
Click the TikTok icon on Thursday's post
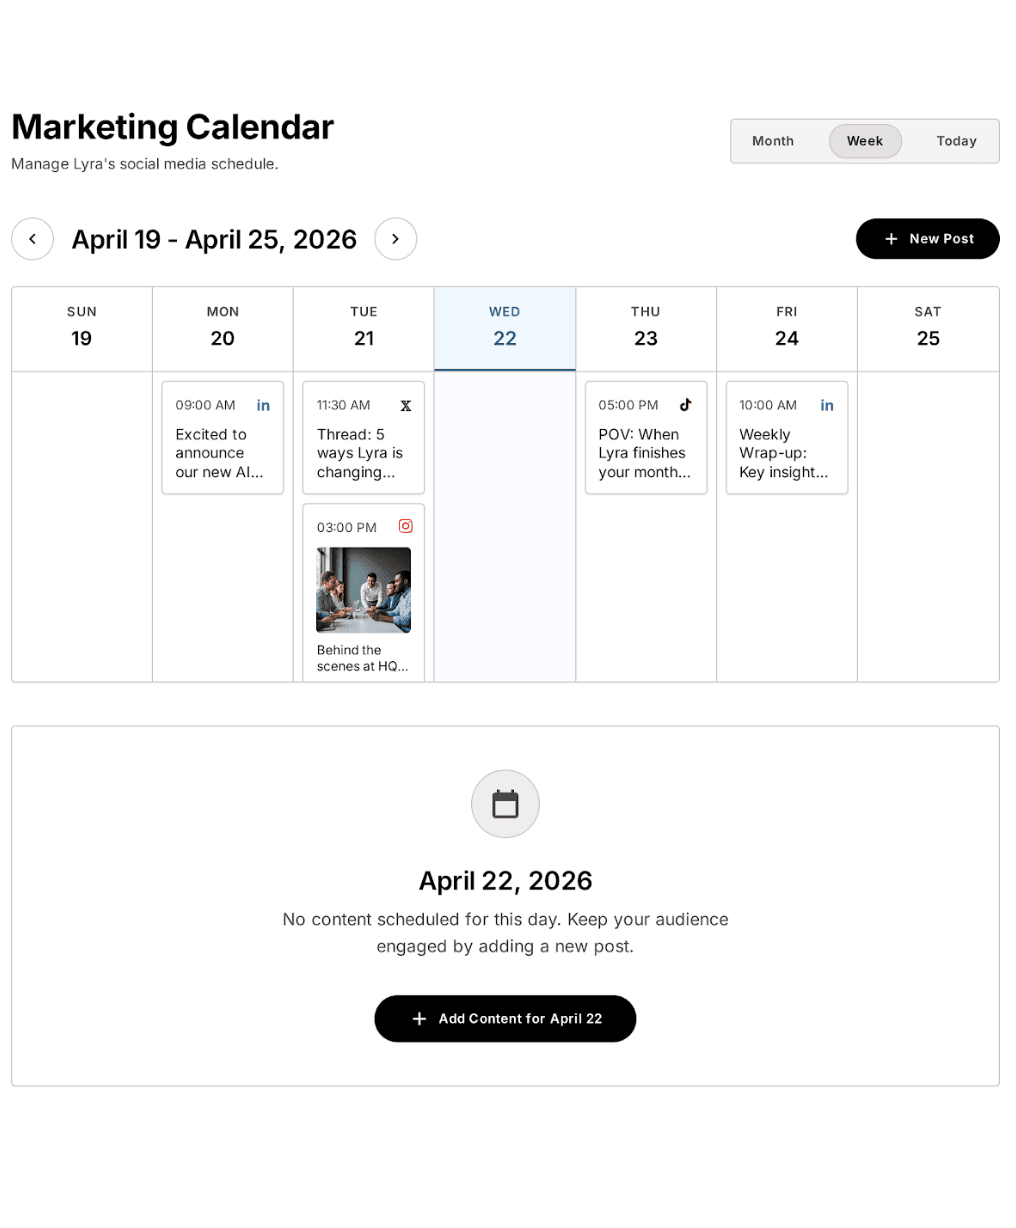pyautogui.click(x=686, y=405)
